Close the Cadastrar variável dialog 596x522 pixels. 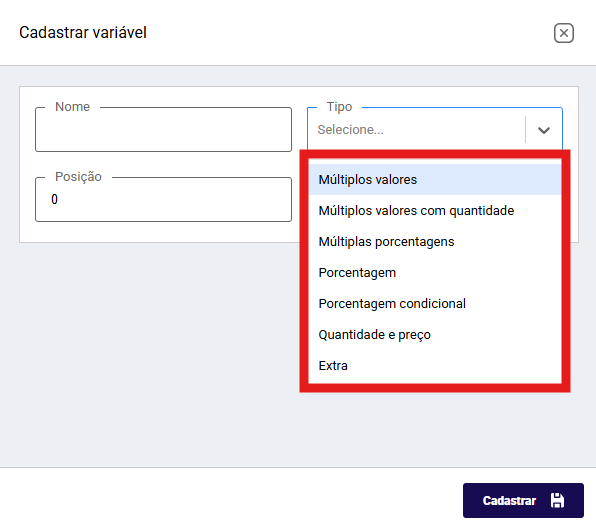(563, 33)
